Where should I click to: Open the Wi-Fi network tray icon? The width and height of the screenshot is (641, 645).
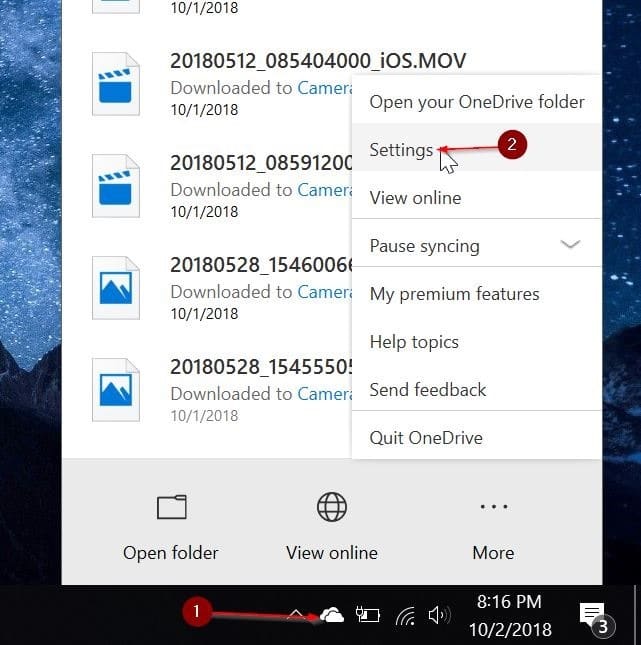[405, 616]
